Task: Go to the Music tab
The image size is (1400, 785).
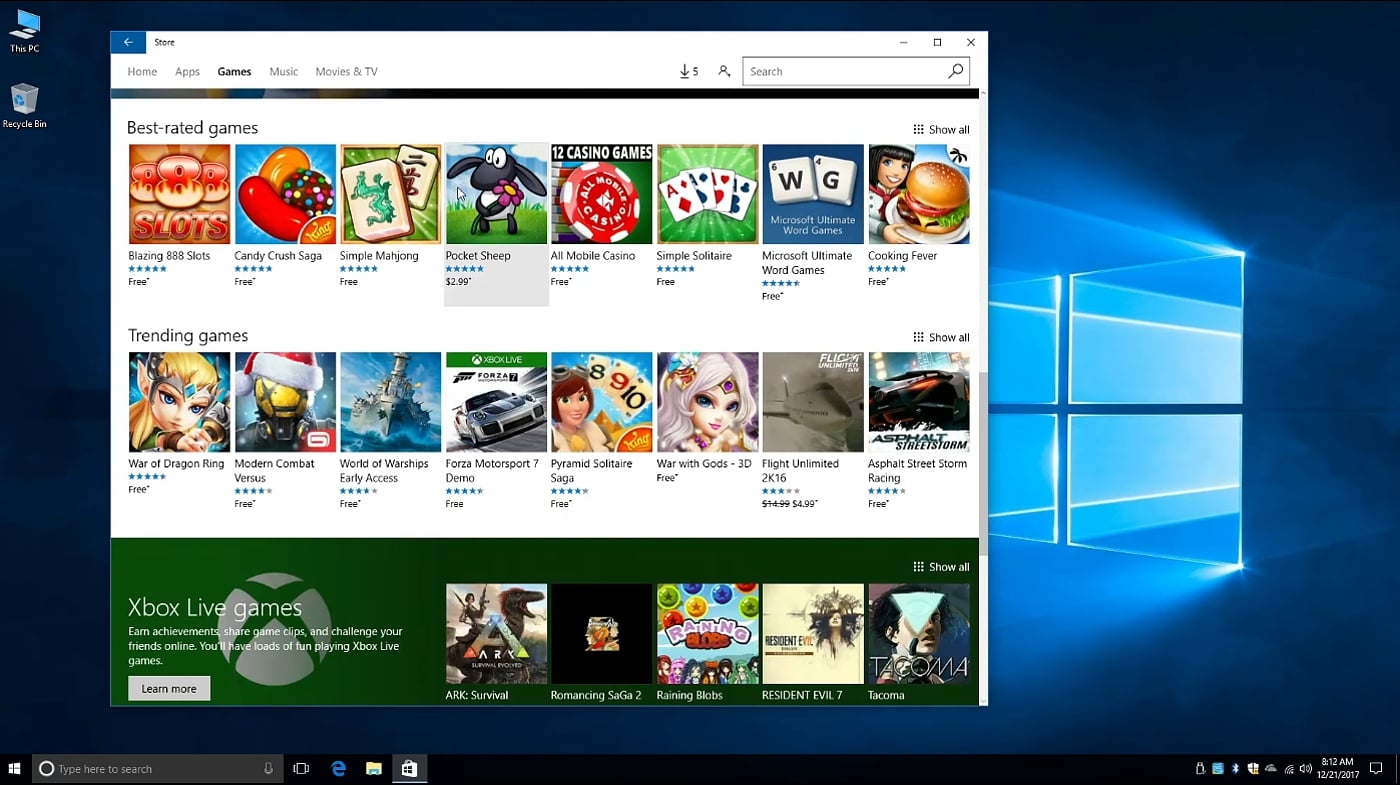Action: (x=284, y=72)
